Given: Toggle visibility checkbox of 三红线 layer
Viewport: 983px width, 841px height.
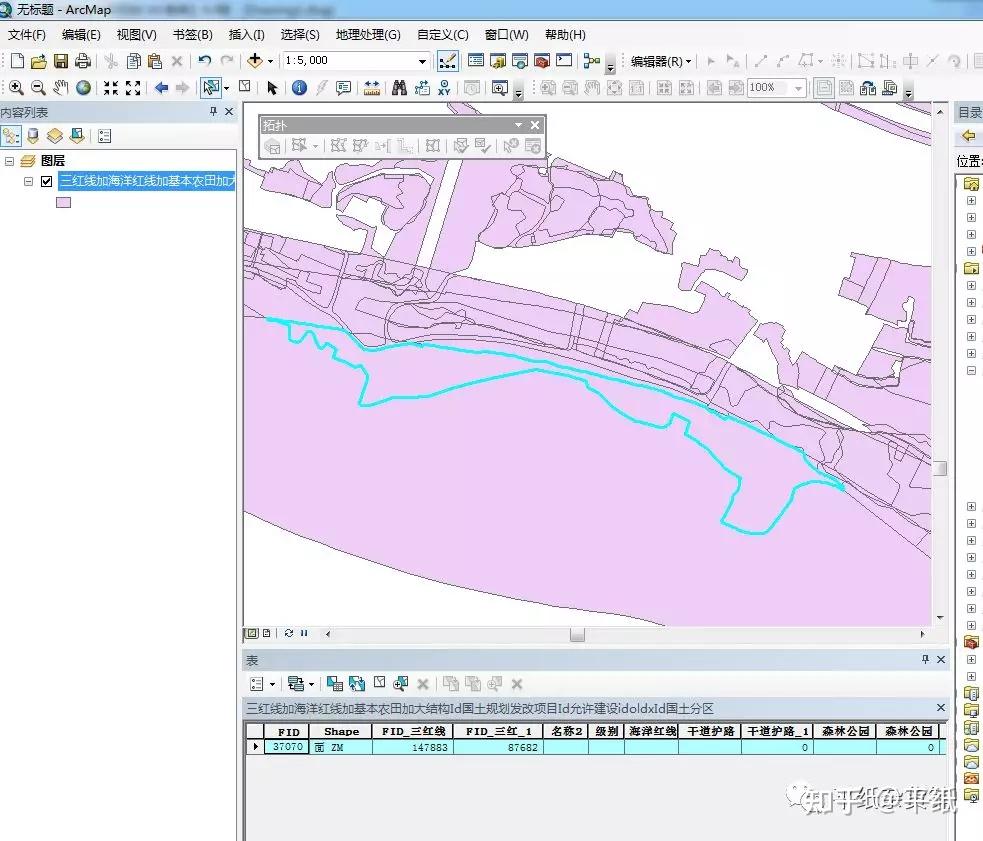Looking at the screenshot, I should (x=46, y=182).
